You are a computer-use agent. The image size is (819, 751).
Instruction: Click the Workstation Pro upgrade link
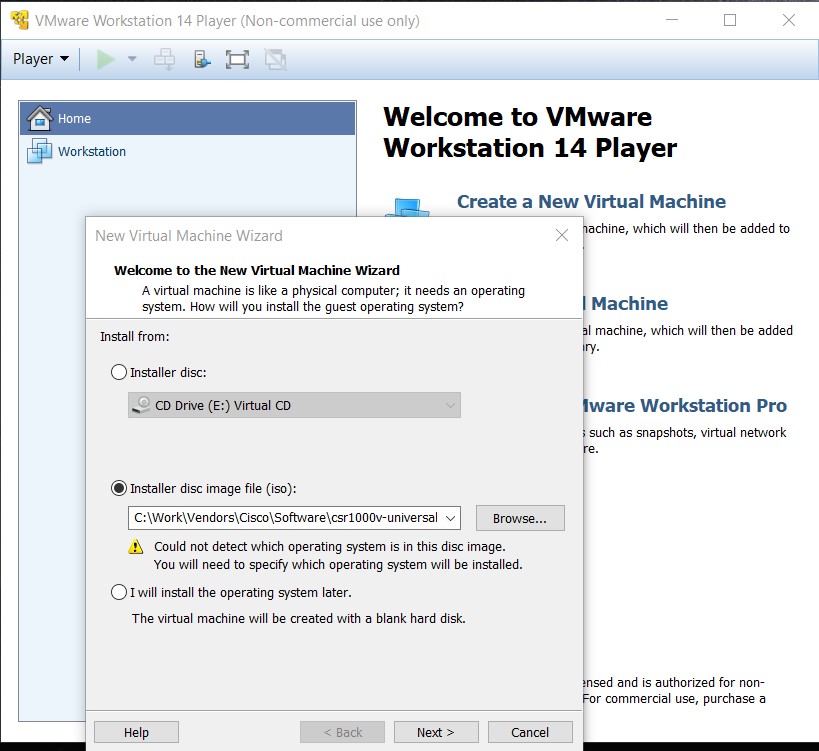point(685,406)
